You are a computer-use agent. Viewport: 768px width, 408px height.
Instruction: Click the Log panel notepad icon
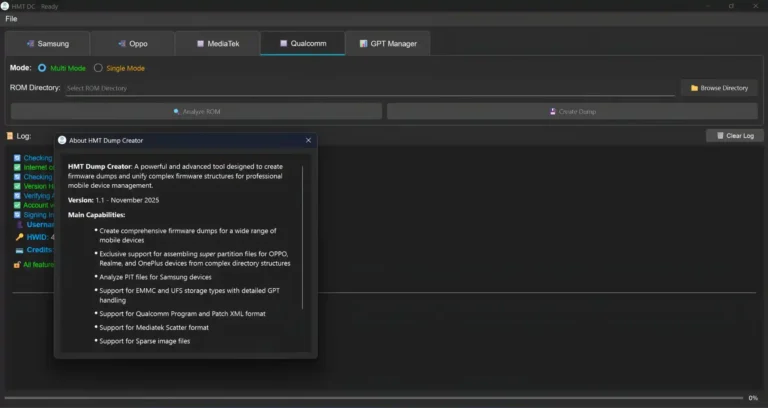(10, 135)
